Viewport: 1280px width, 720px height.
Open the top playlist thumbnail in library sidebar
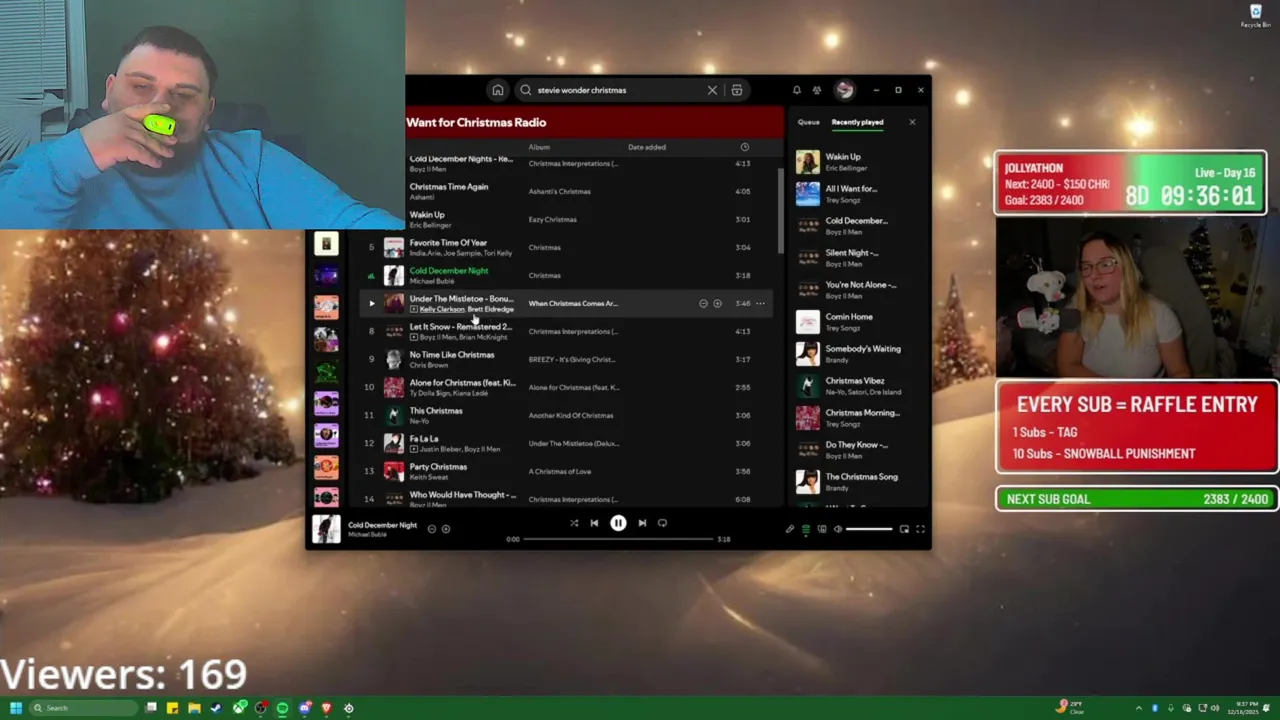[x=326, y=243]
